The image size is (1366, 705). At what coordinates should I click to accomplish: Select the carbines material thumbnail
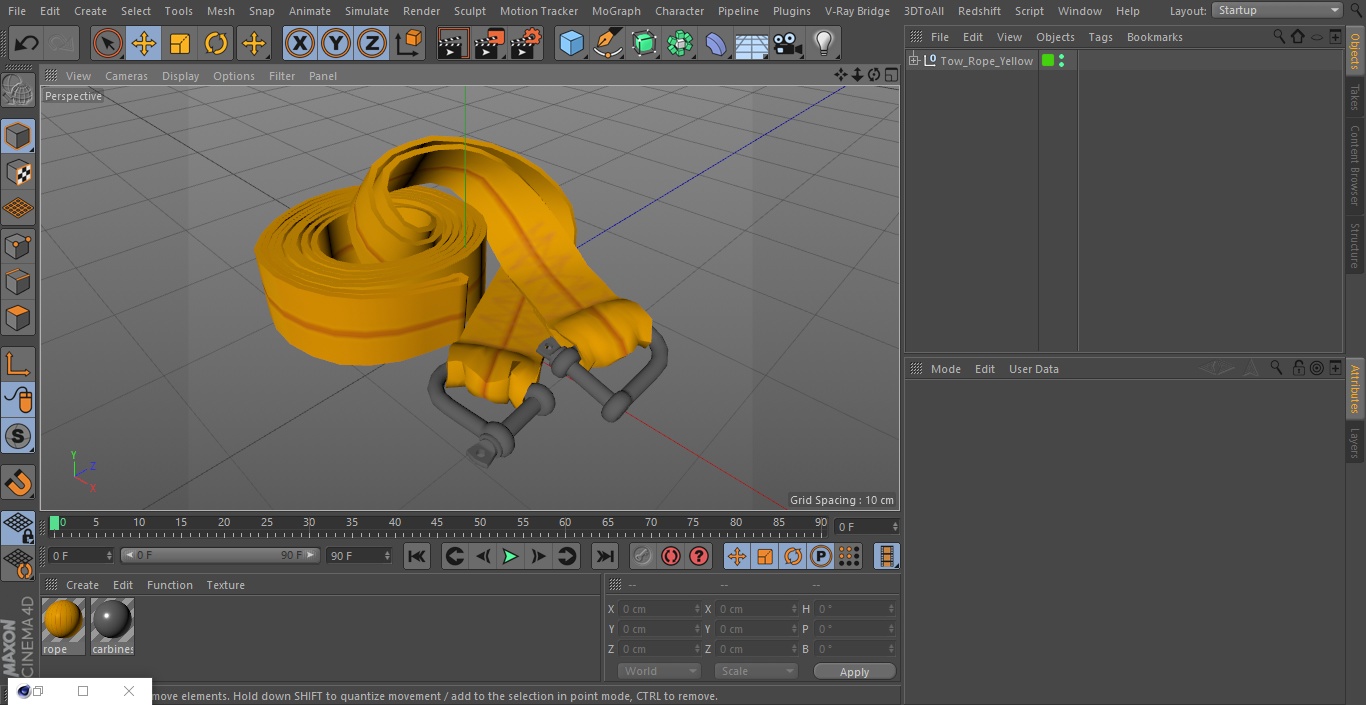point(112,620)
